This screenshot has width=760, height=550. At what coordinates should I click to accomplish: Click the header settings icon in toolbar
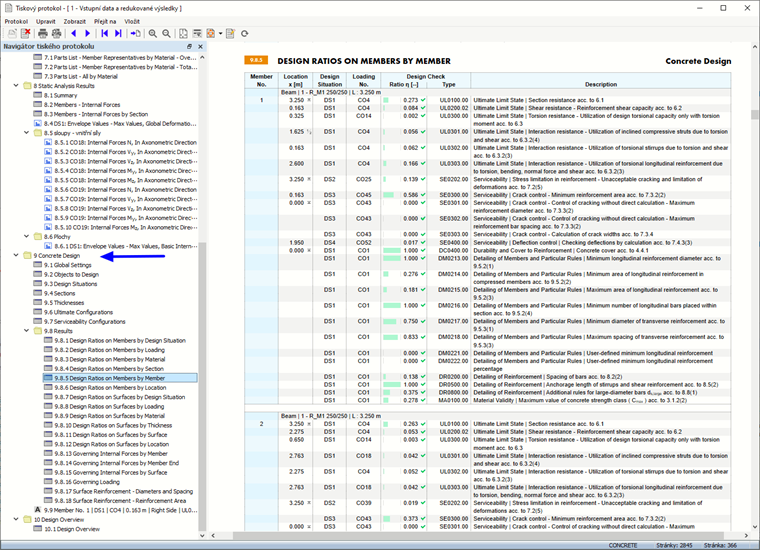(197, 33)
